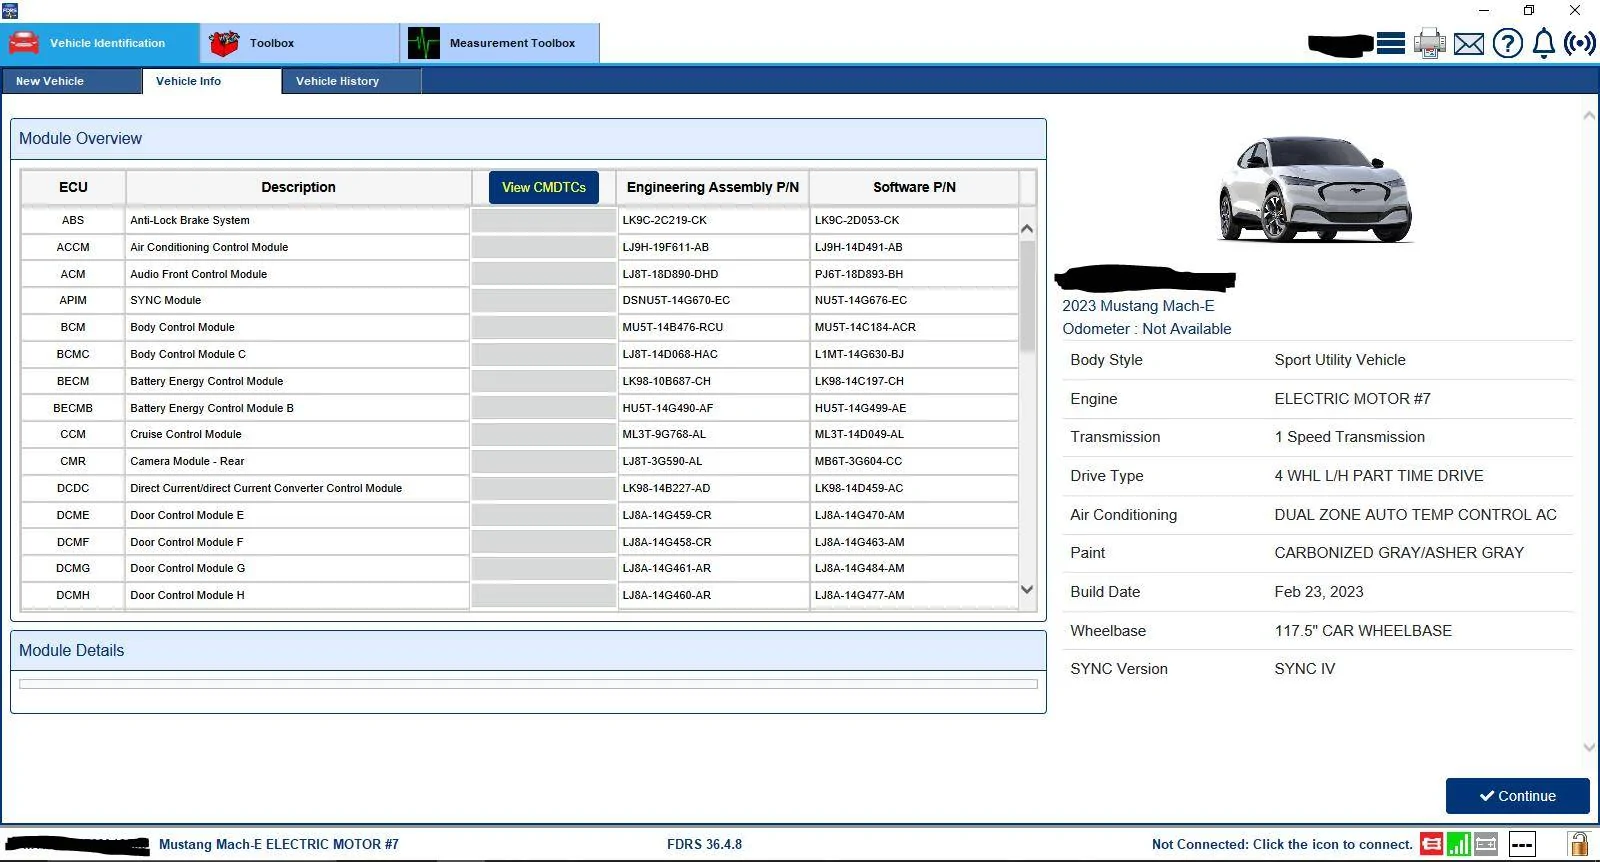The image size is (1600, 862).
Task: Click the module table scroll down arrow
Action: pyautogui.click(x=1027, y=590)
